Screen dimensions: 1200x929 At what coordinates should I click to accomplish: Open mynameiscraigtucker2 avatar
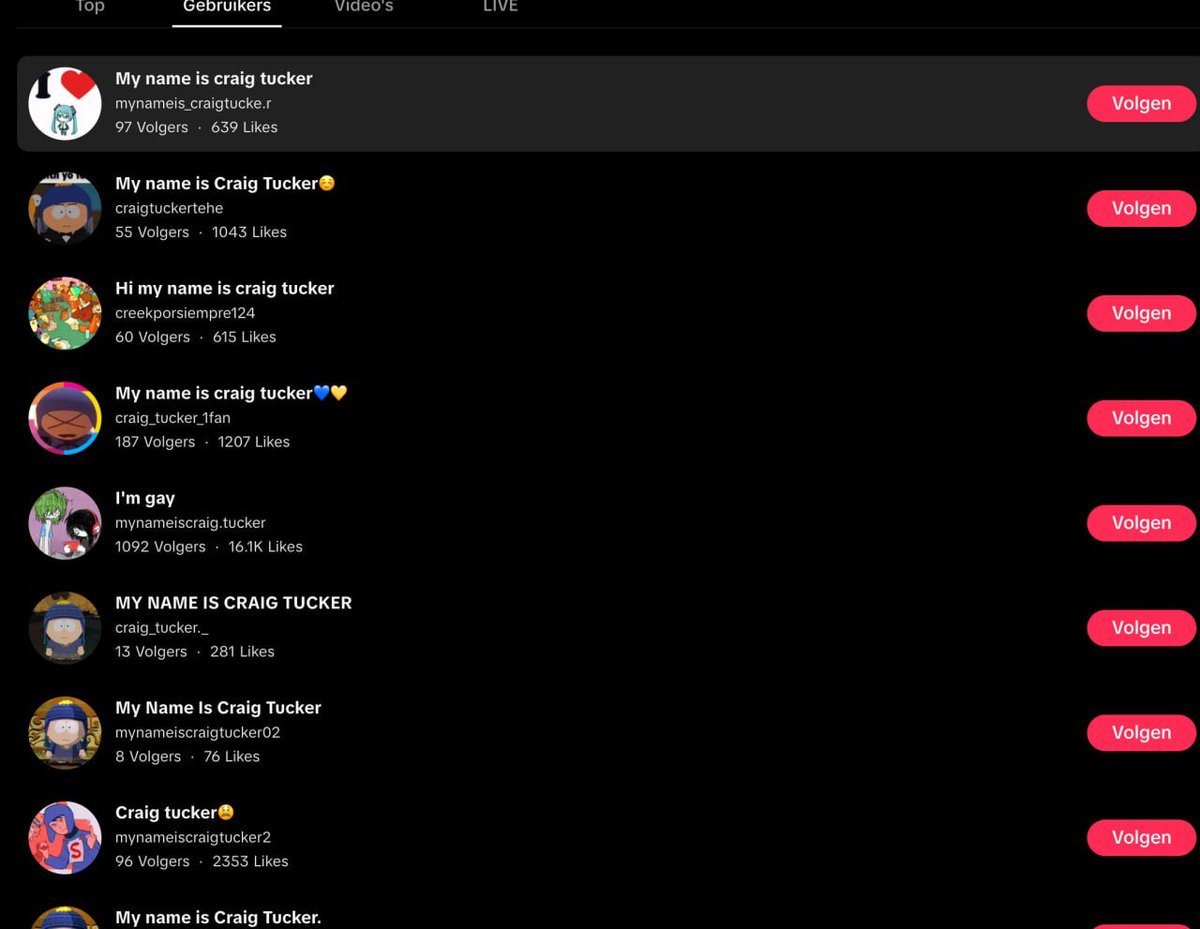(65, 838)
